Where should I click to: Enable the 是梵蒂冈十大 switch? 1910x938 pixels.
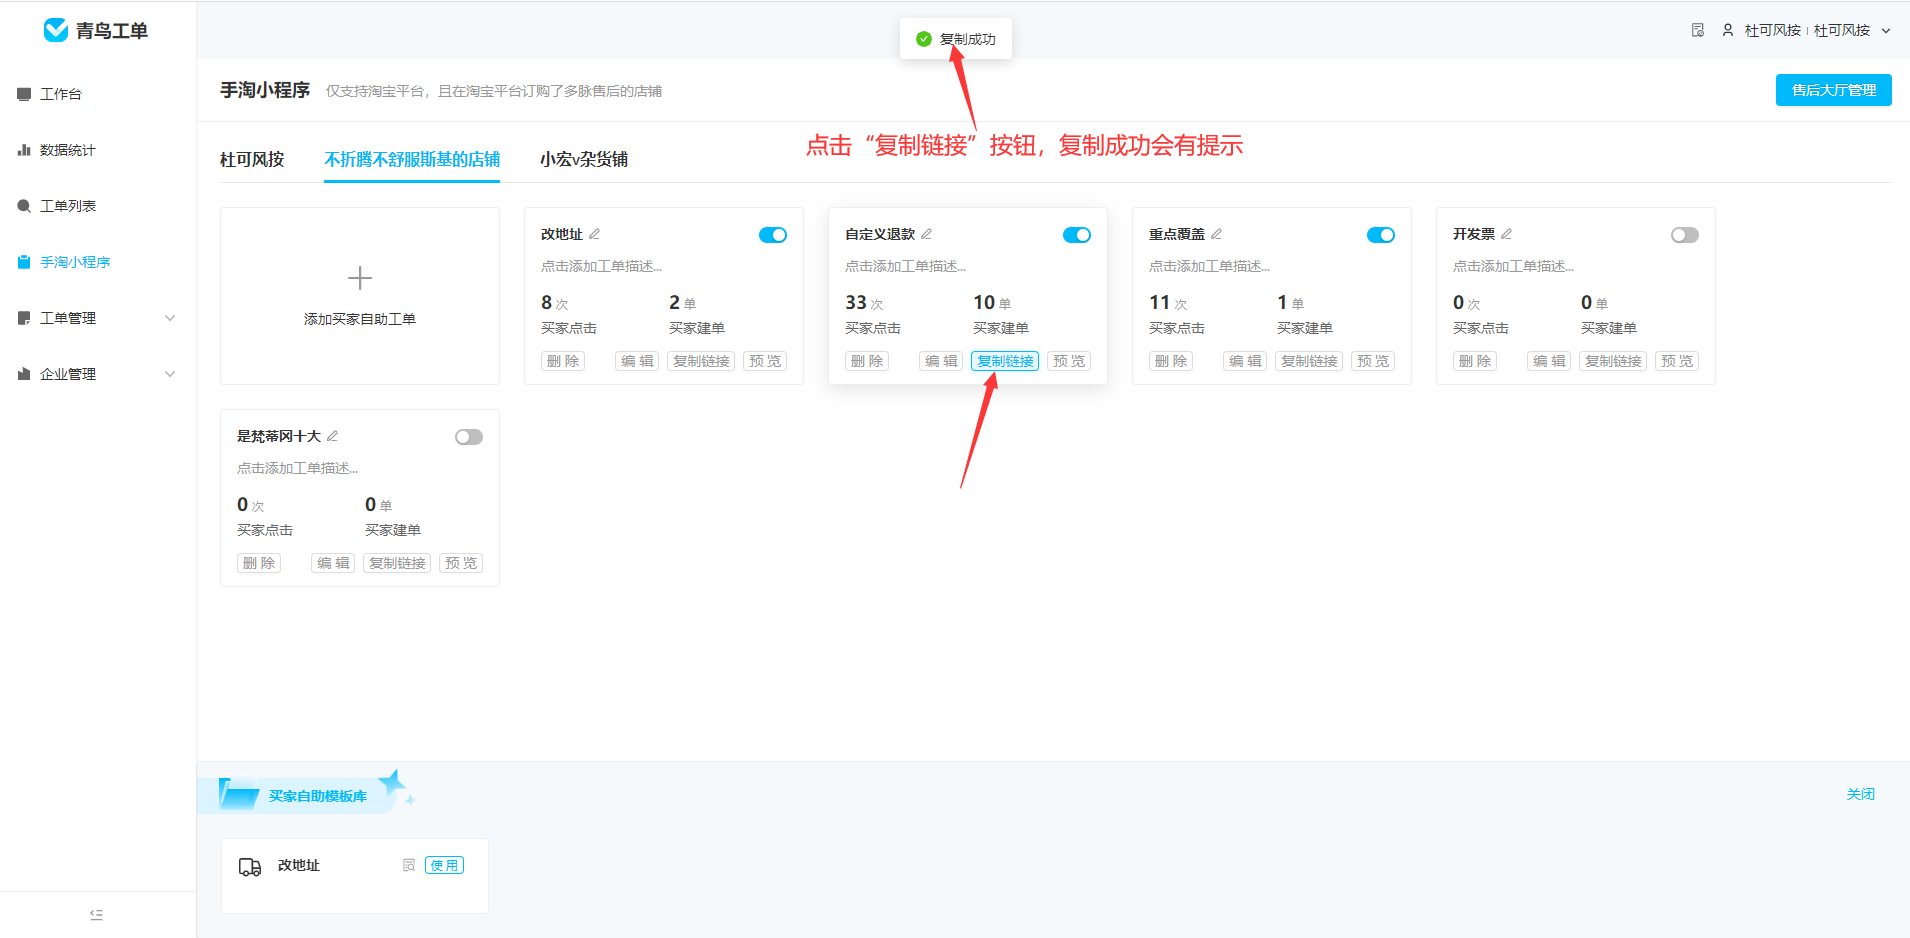(x=469, y=437)
